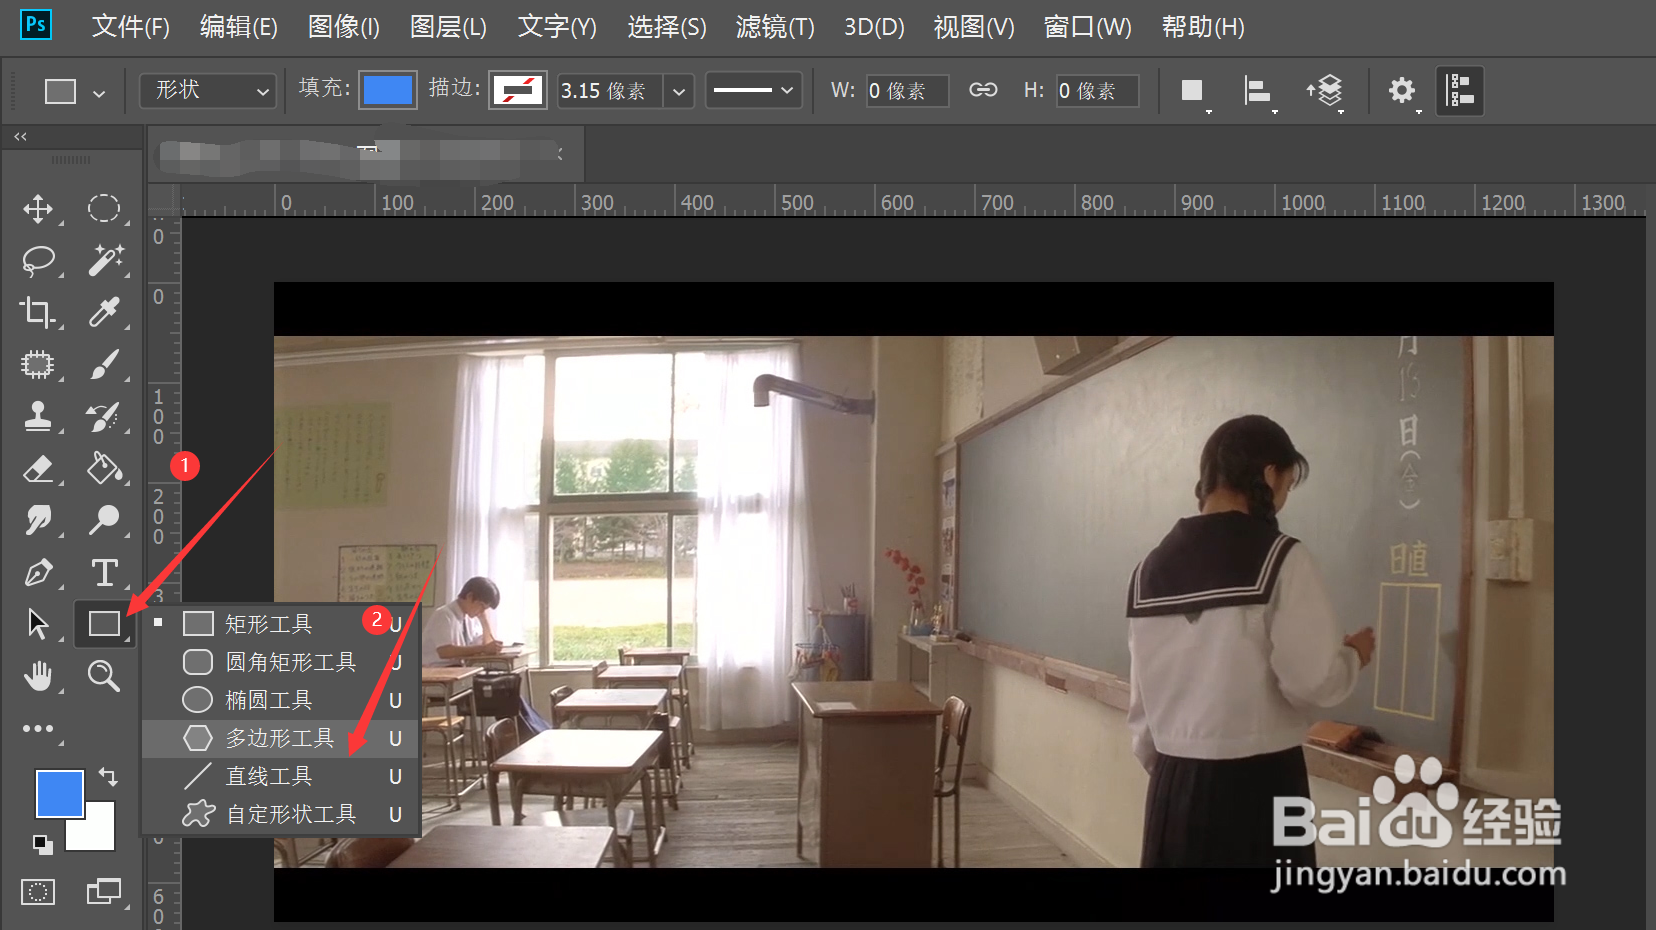Viewport: 1656px width, 930px height.
Task: Open the 编辑(E) menu
Action: tap(239, 27)
